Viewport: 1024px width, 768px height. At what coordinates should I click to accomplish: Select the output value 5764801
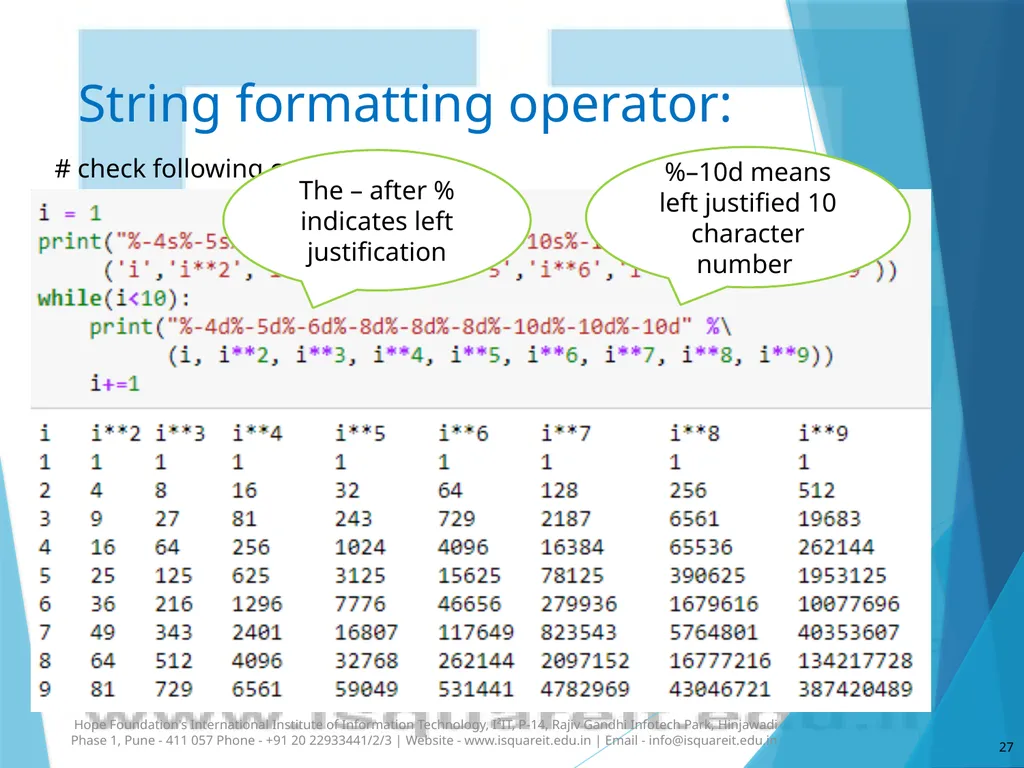coord(714,632)
